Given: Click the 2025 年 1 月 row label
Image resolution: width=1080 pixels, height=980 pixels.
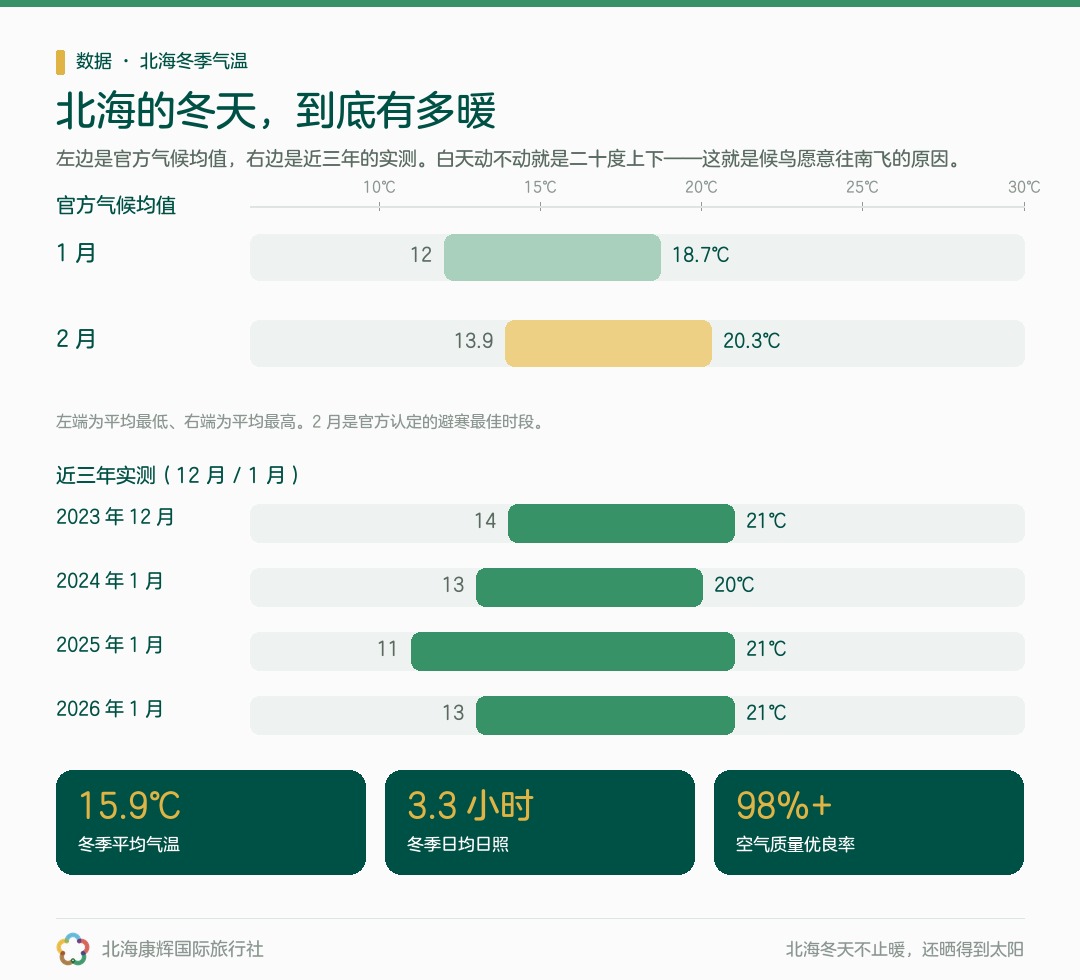Looking at the screenshot, I should (110, 645).
